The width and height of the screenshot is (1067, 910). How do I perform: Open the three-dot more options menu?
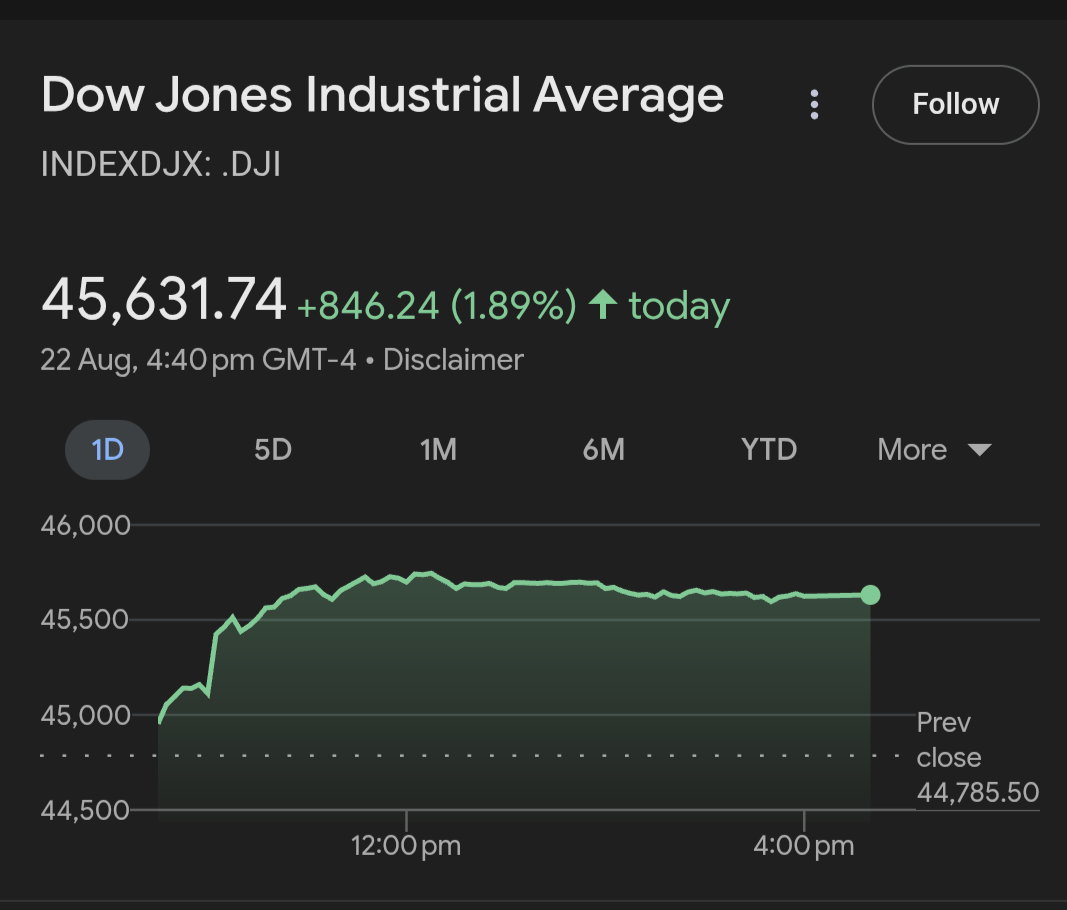tap(815, 104)
